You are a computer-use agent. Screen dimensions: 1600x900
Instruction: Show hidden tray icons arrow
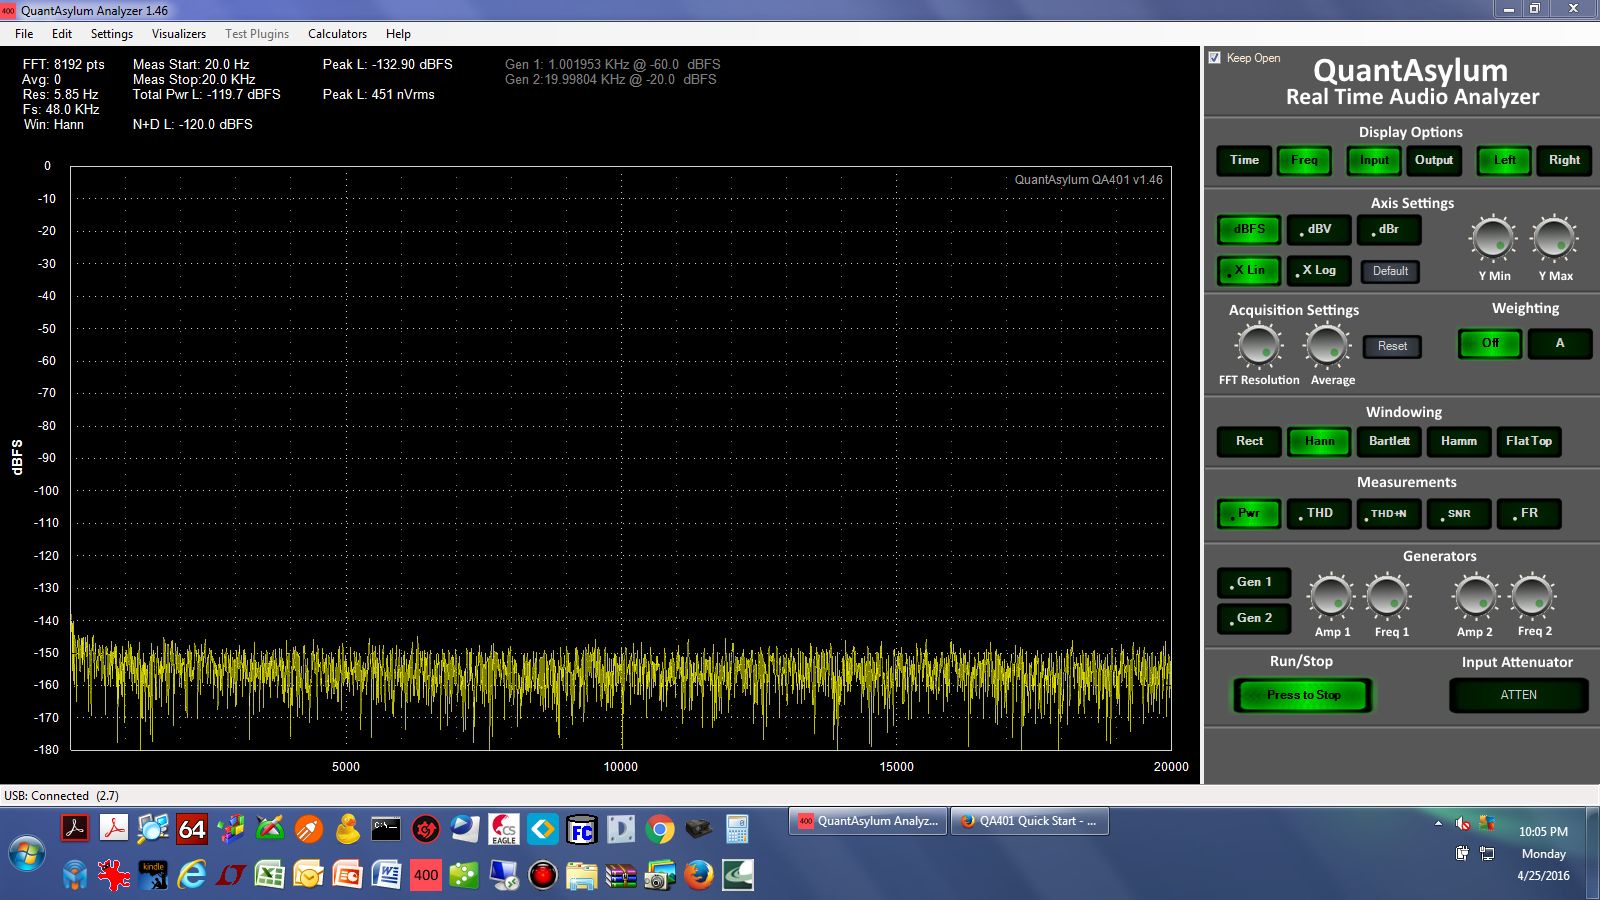point(1438,824)
